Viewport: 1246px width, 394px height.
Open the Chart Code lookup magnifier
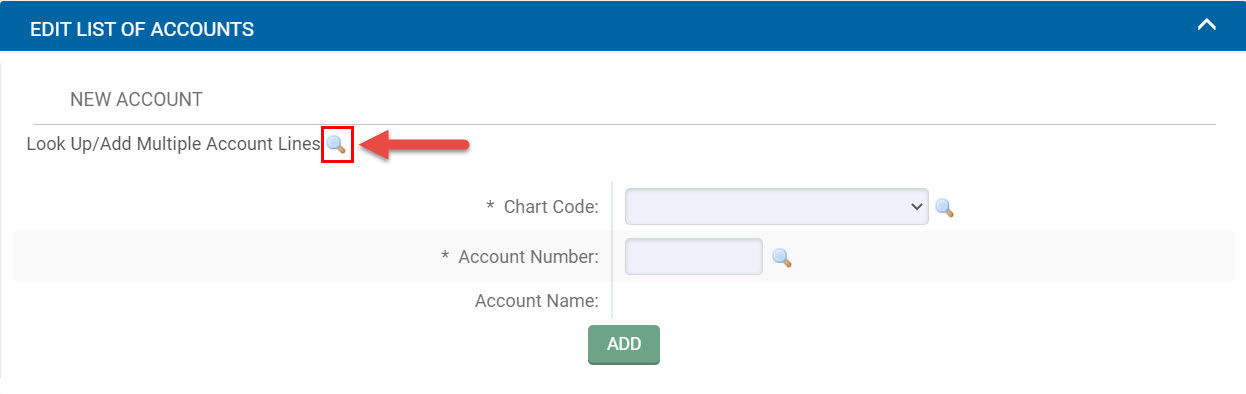coord(944,208)
